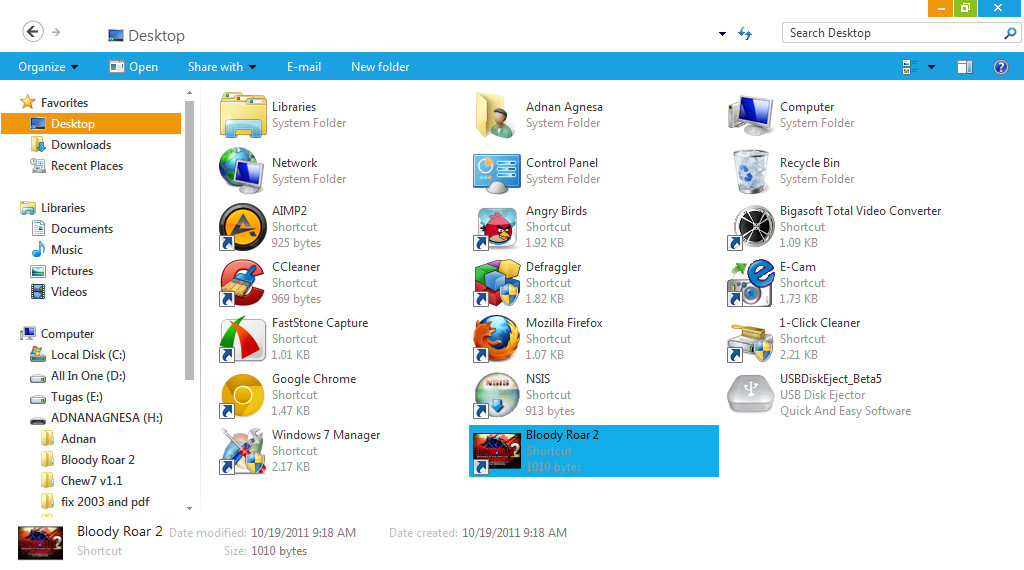Image resolution: width=1024 pixels, height=570 pixels.
Task: Click the Forward navigation arrow
Action: tap(56, 31)
